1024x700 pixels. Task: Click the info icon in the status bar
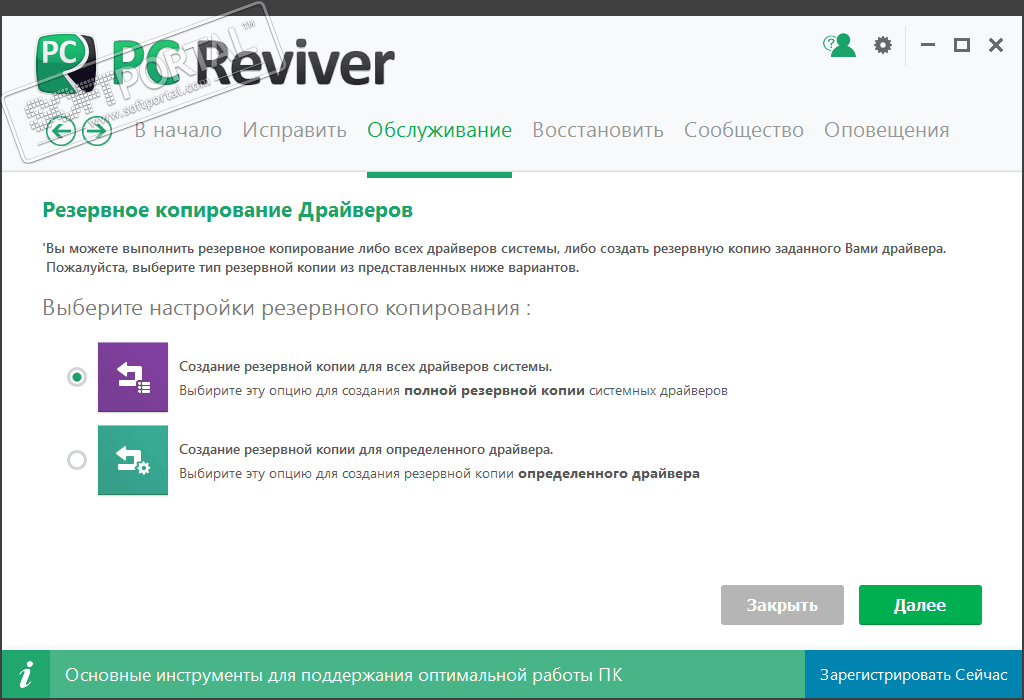tap(25, 674)
